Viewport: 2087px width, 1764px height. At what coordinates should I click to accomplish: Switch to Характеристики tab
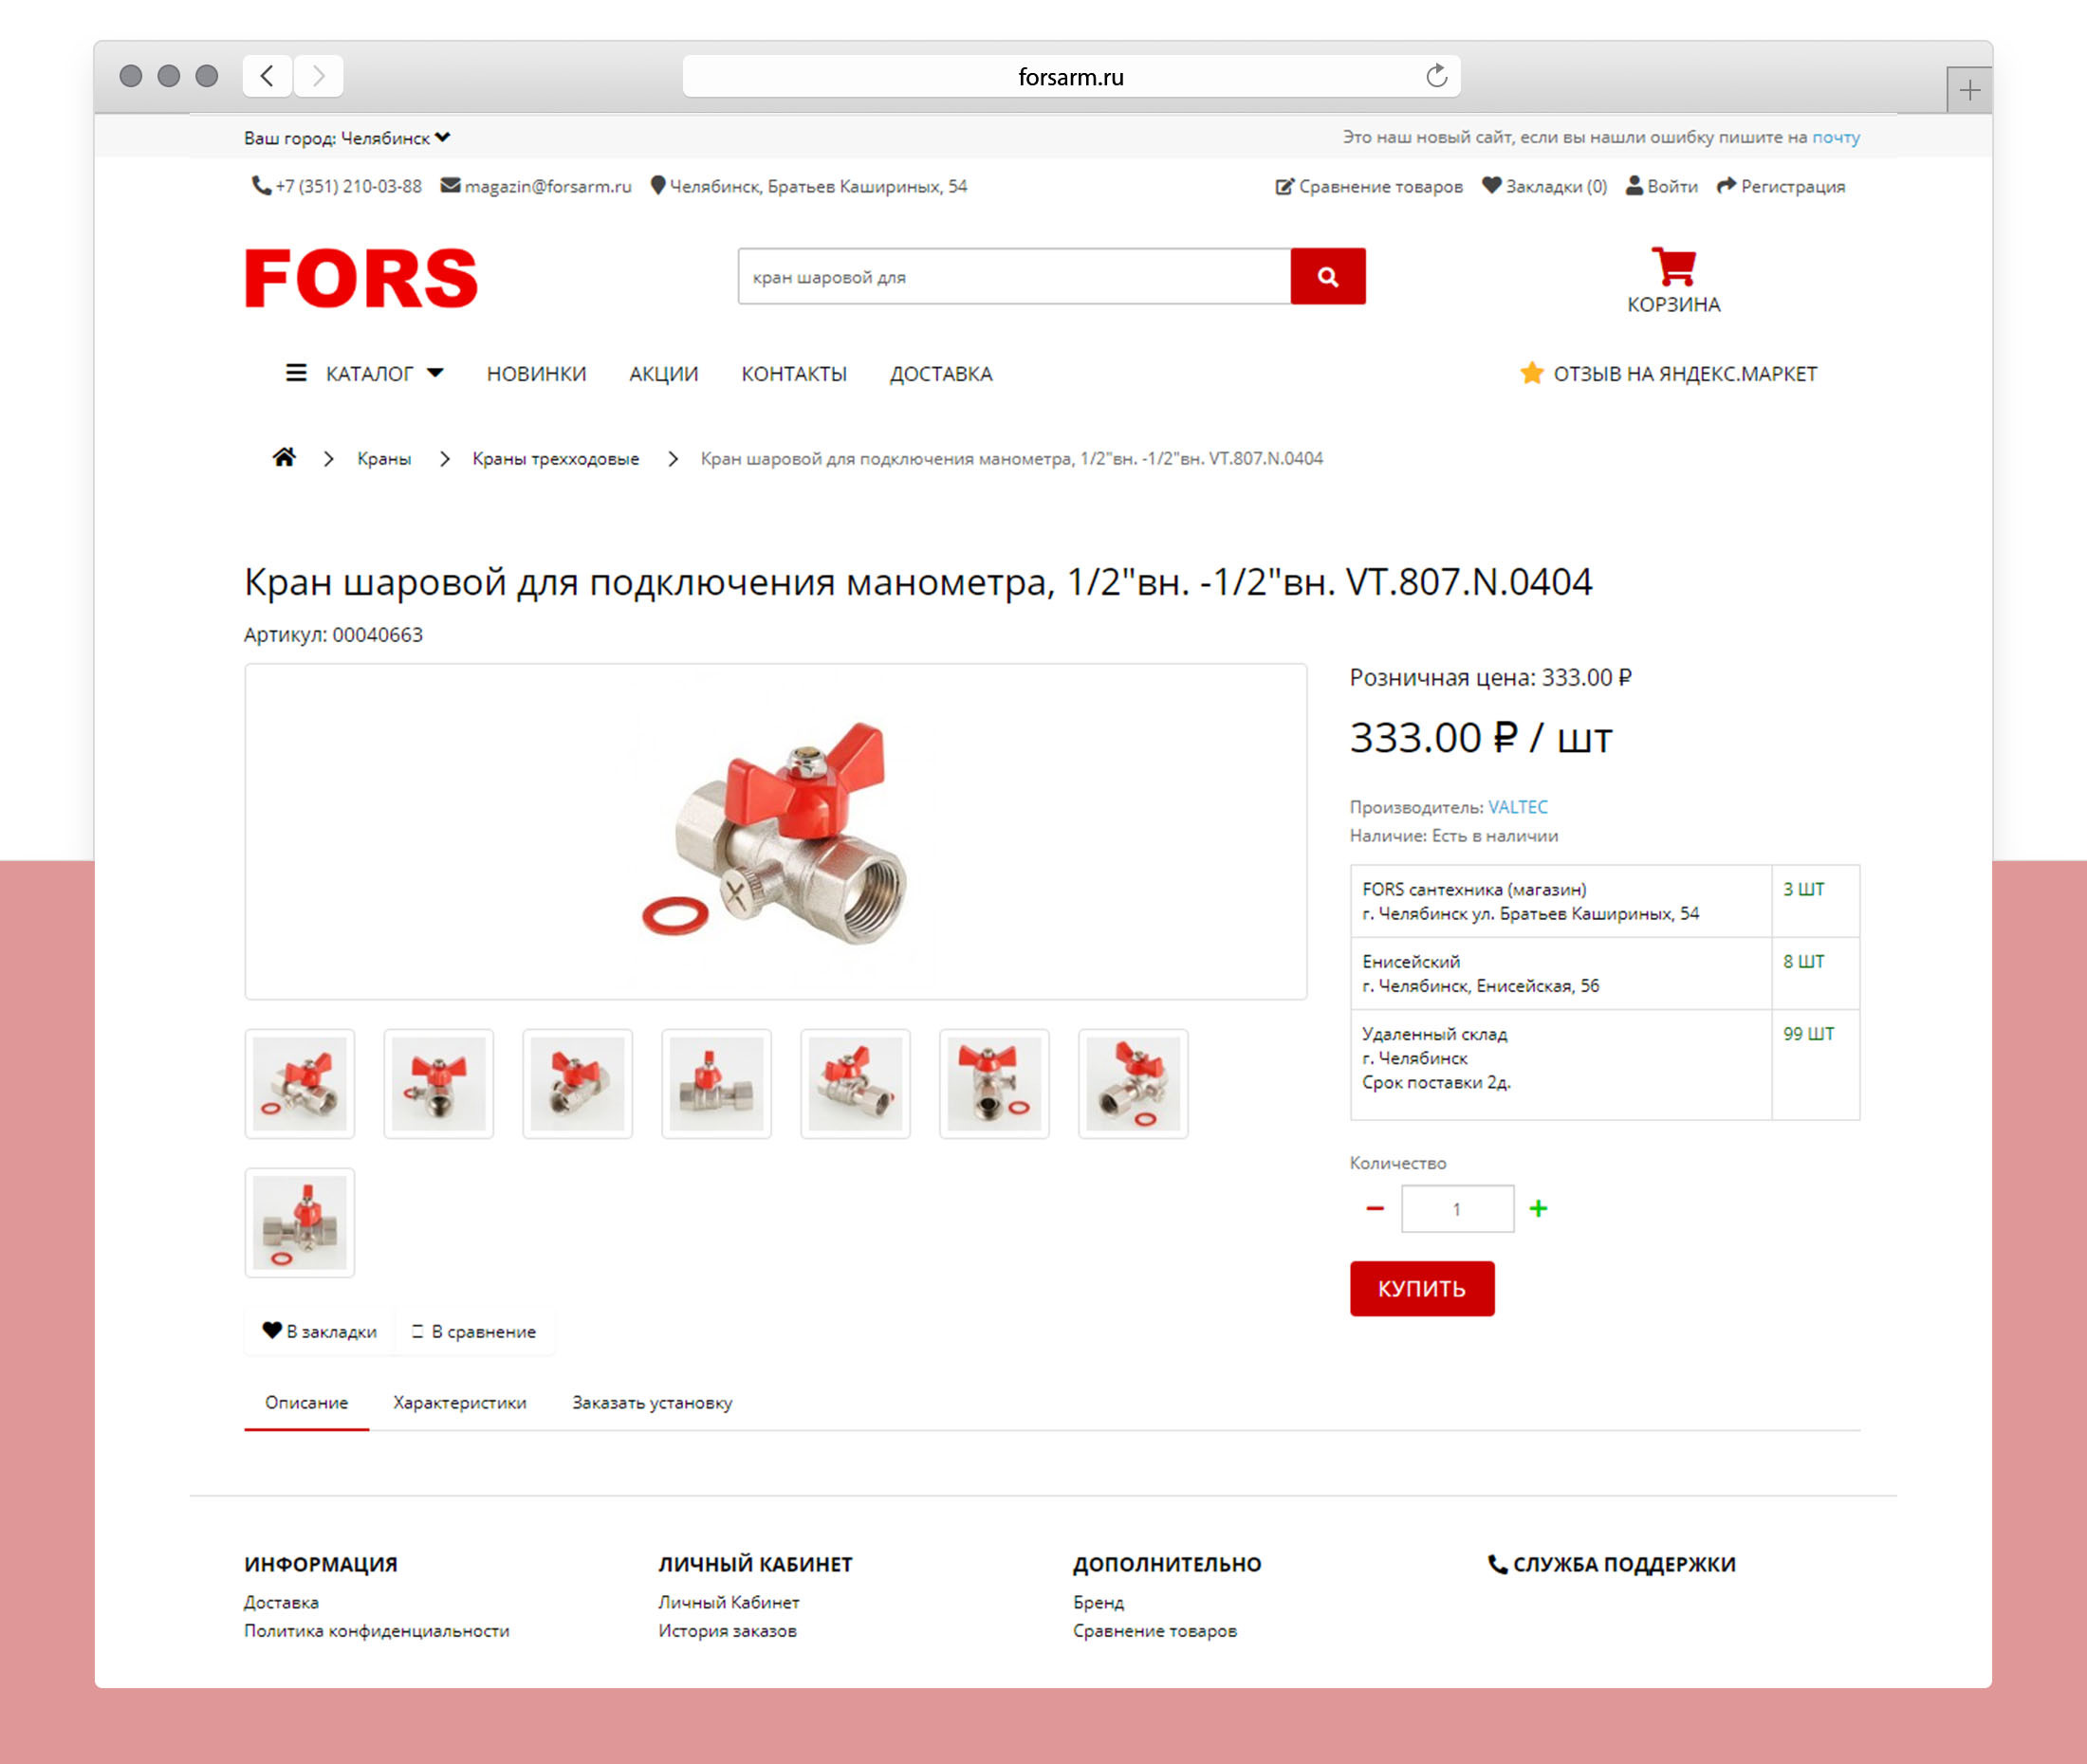point(460,1402)
